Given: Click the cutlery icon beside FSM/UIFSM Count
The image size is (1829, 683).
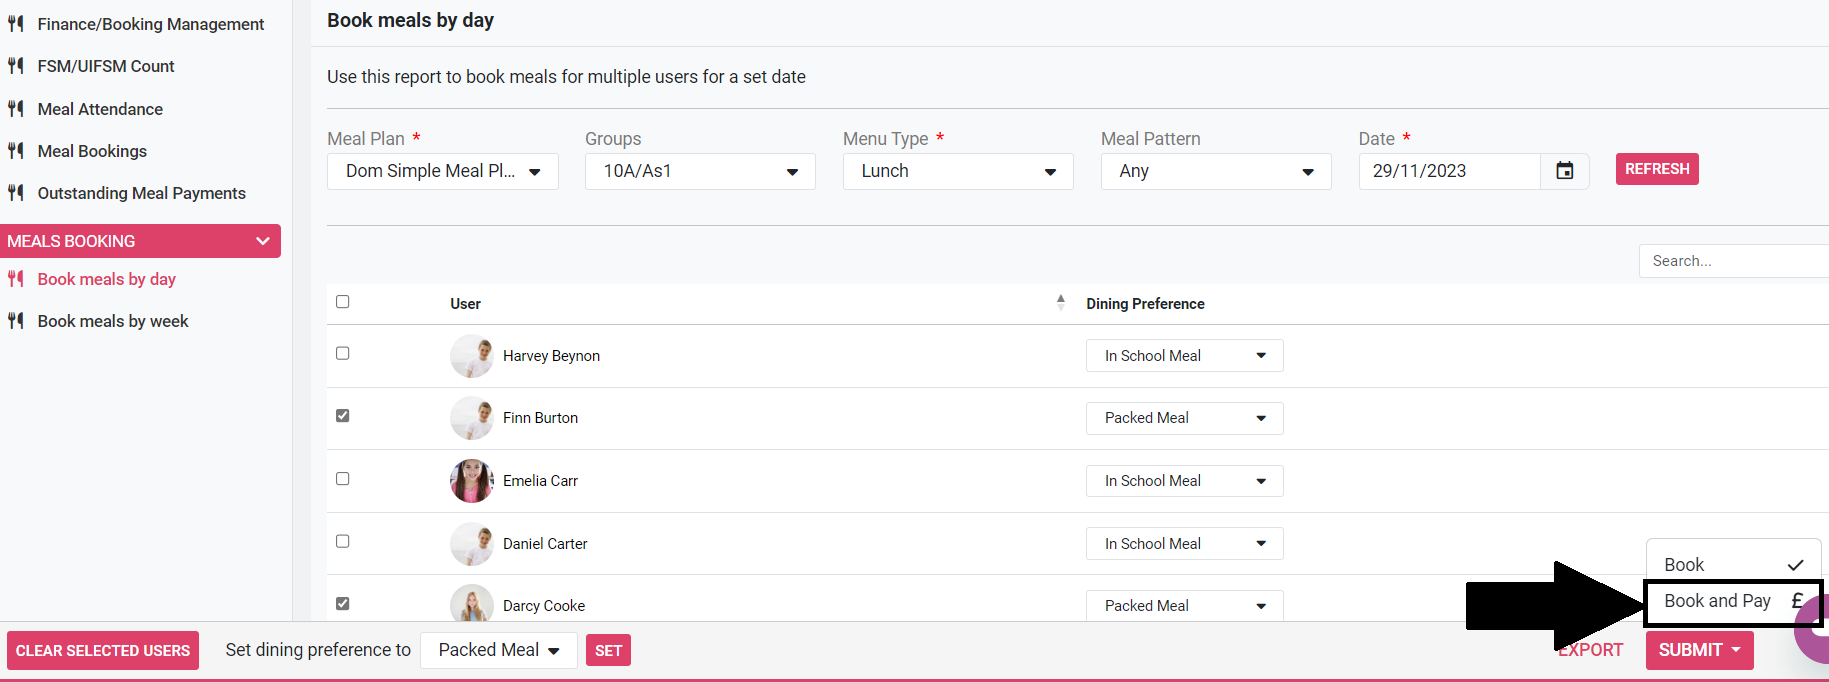Looking at the screenshot, I should (x=16, y=66).
